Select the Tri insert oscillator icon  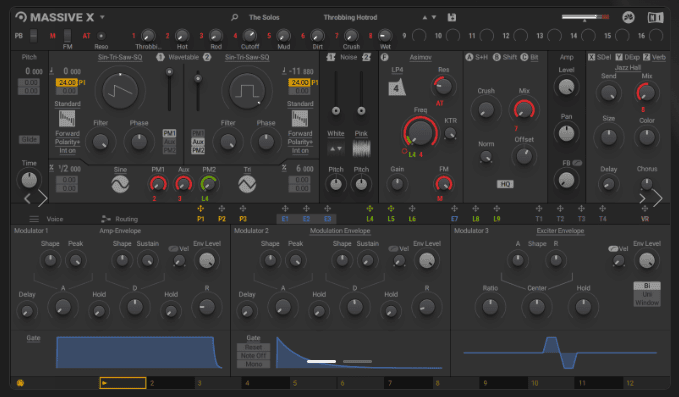pyautogui.click(x=247, y=184)
